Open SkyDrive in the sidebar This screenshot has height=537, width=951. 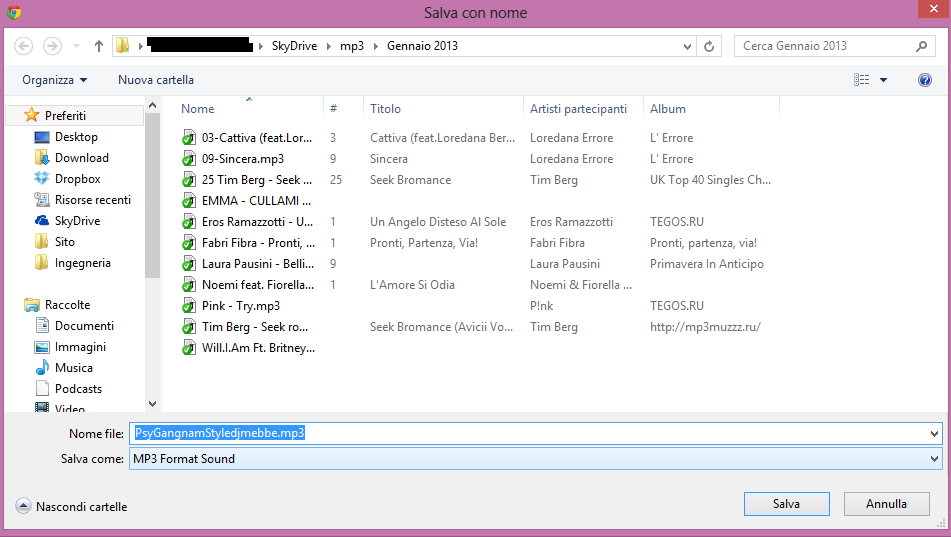coord(77,221)
